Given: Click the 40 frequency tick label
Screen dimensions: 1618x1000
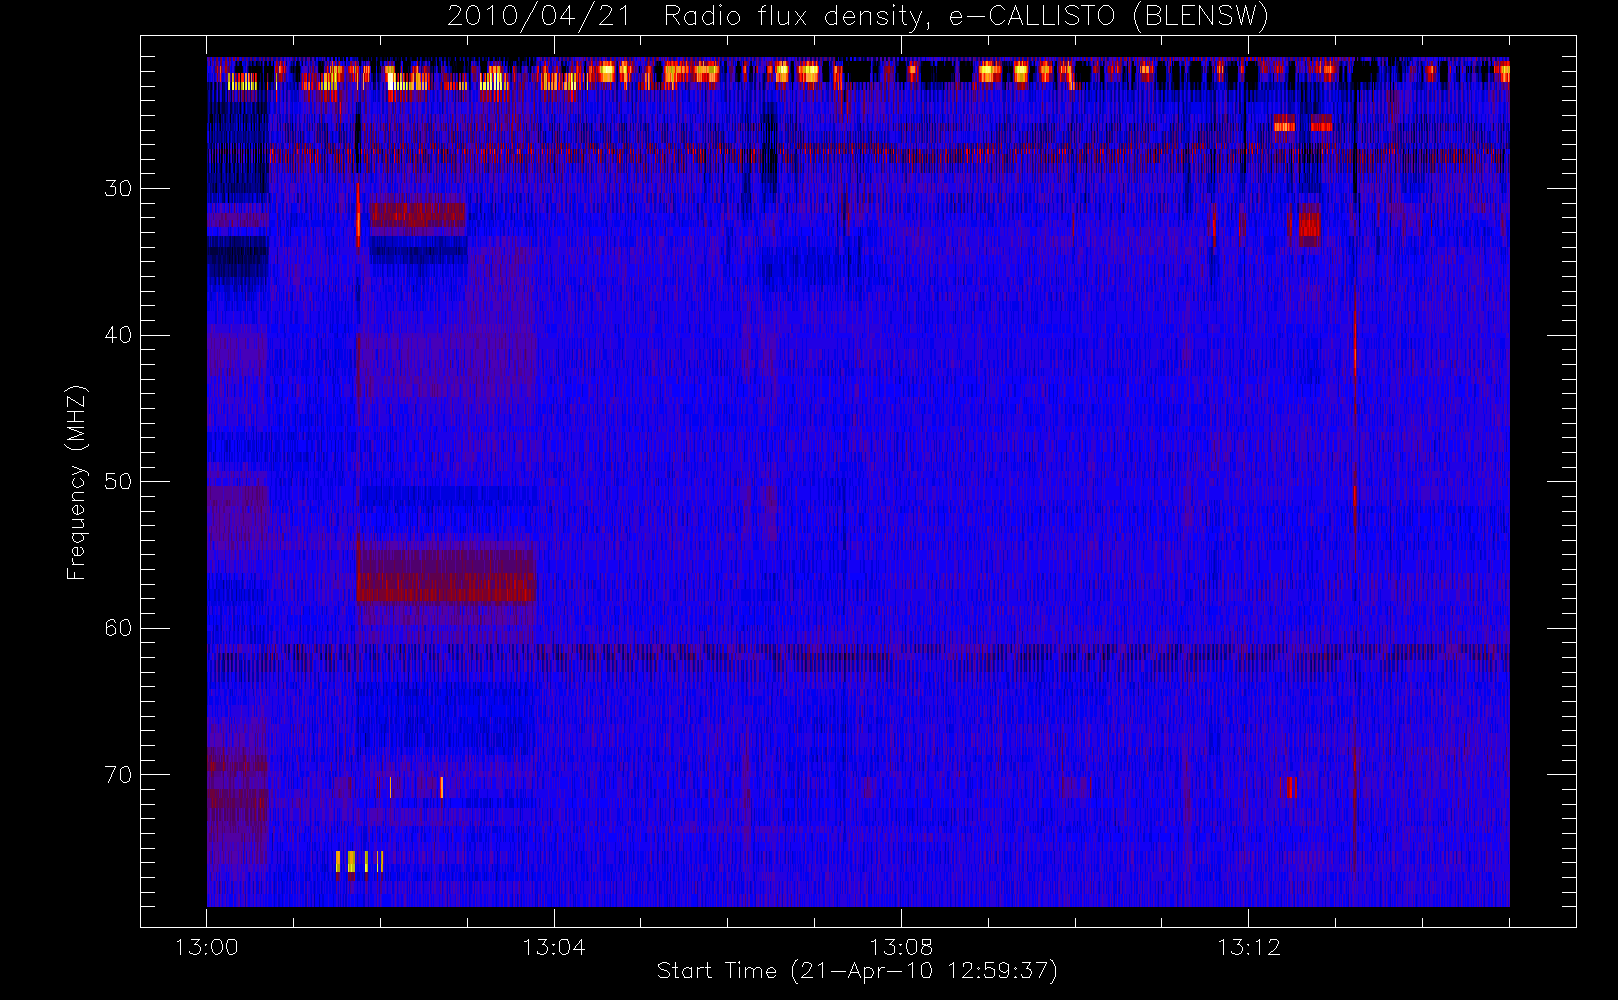Looking at the screenshot, I should 118,335.
